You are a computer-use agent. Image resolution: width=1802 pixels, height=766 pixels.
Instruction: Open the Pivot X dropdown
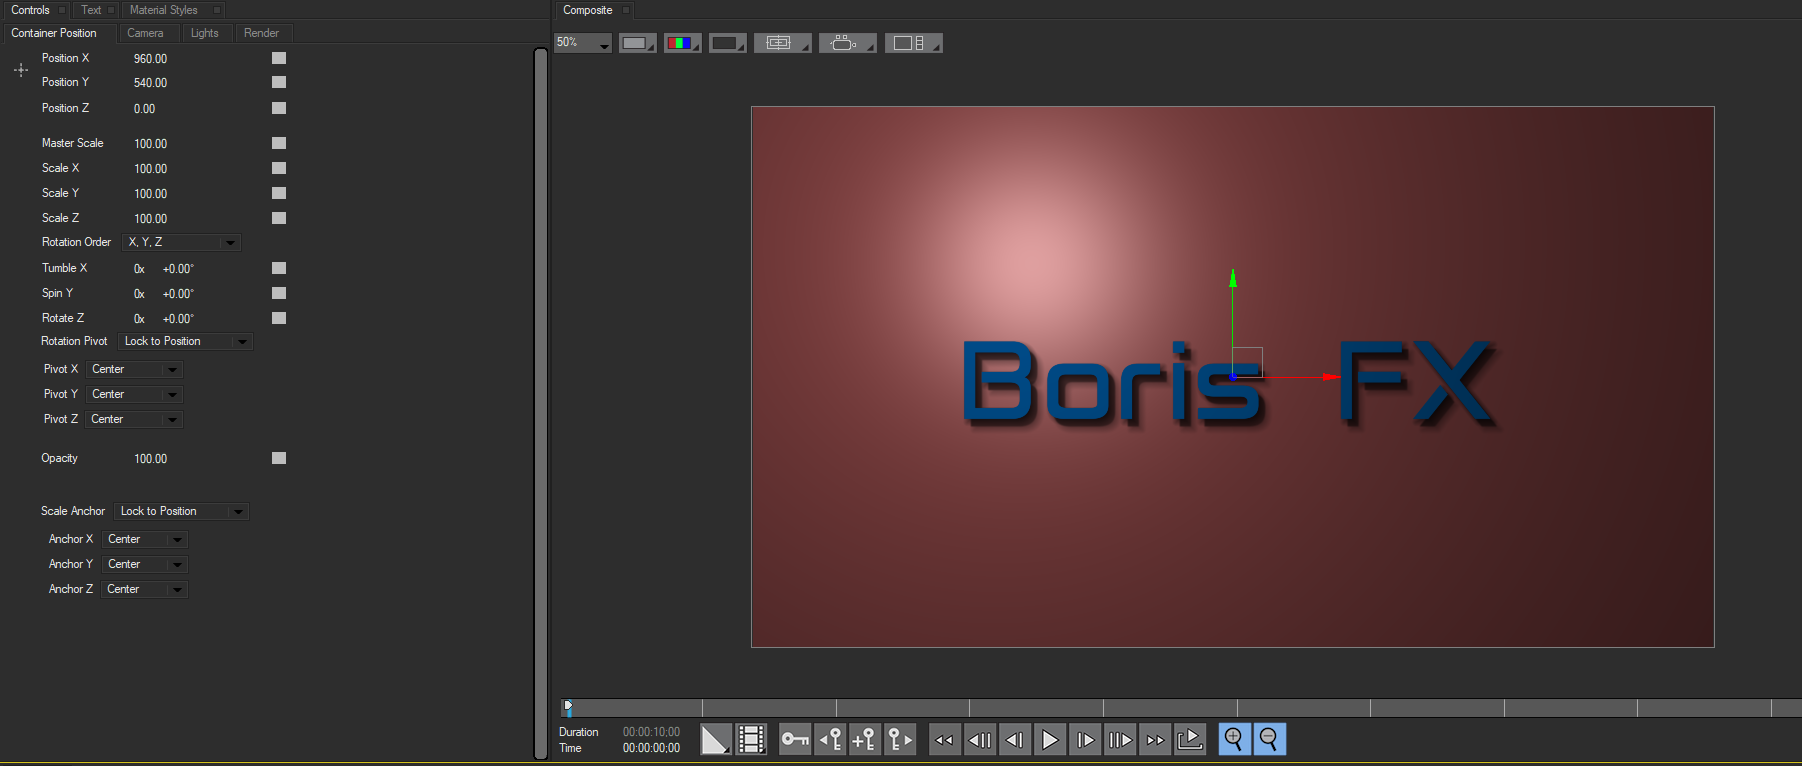pyautogui.click(x=134, y=369)
